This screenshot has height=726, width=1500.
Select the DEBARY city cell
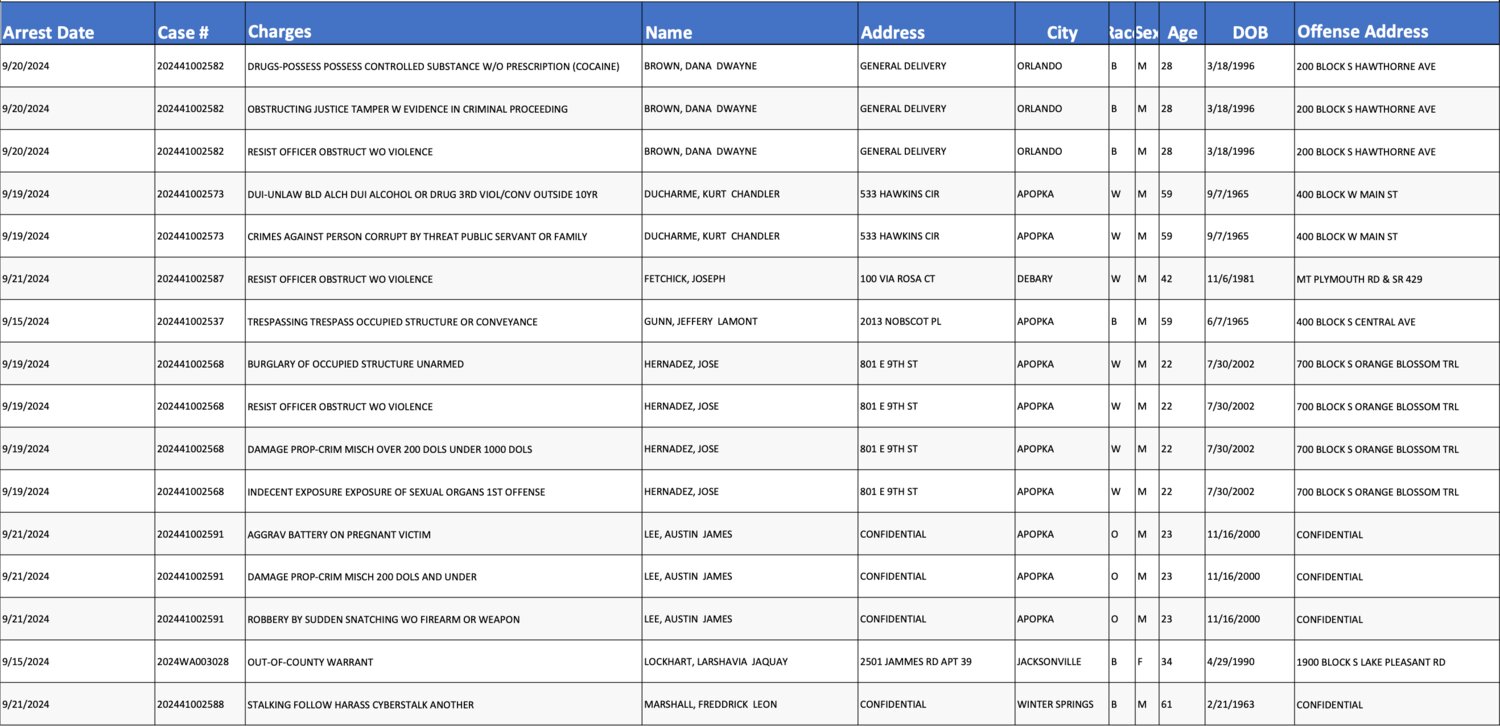pos(1061,279)
